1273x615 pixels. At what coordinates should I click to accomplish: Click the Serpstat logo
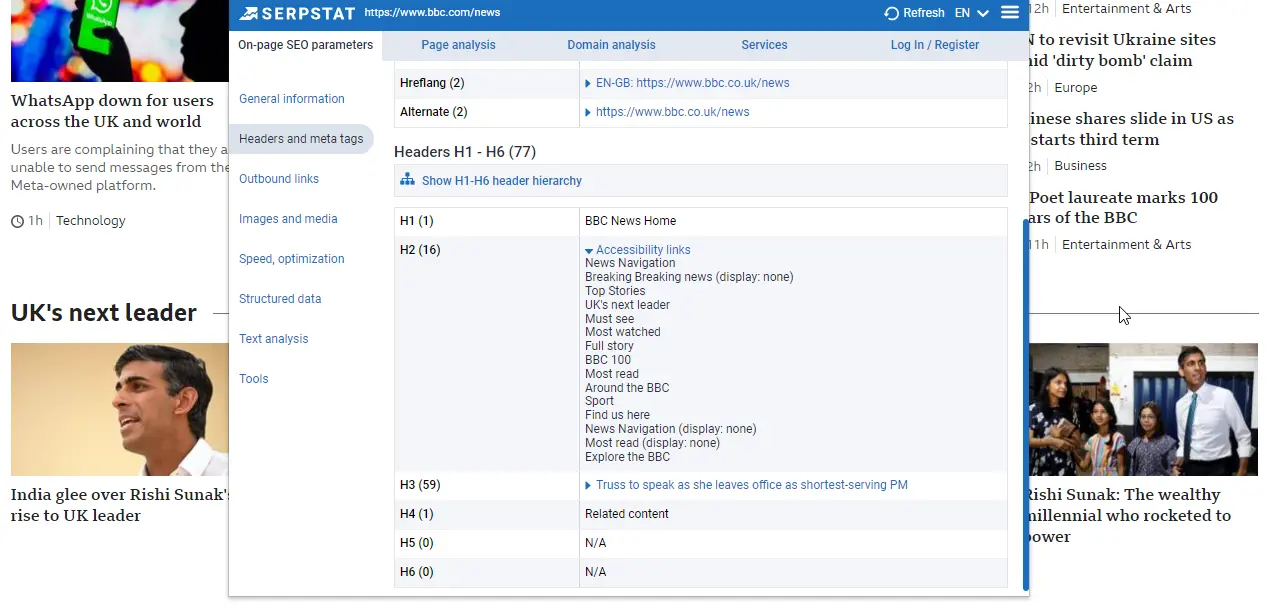(297, 13)
